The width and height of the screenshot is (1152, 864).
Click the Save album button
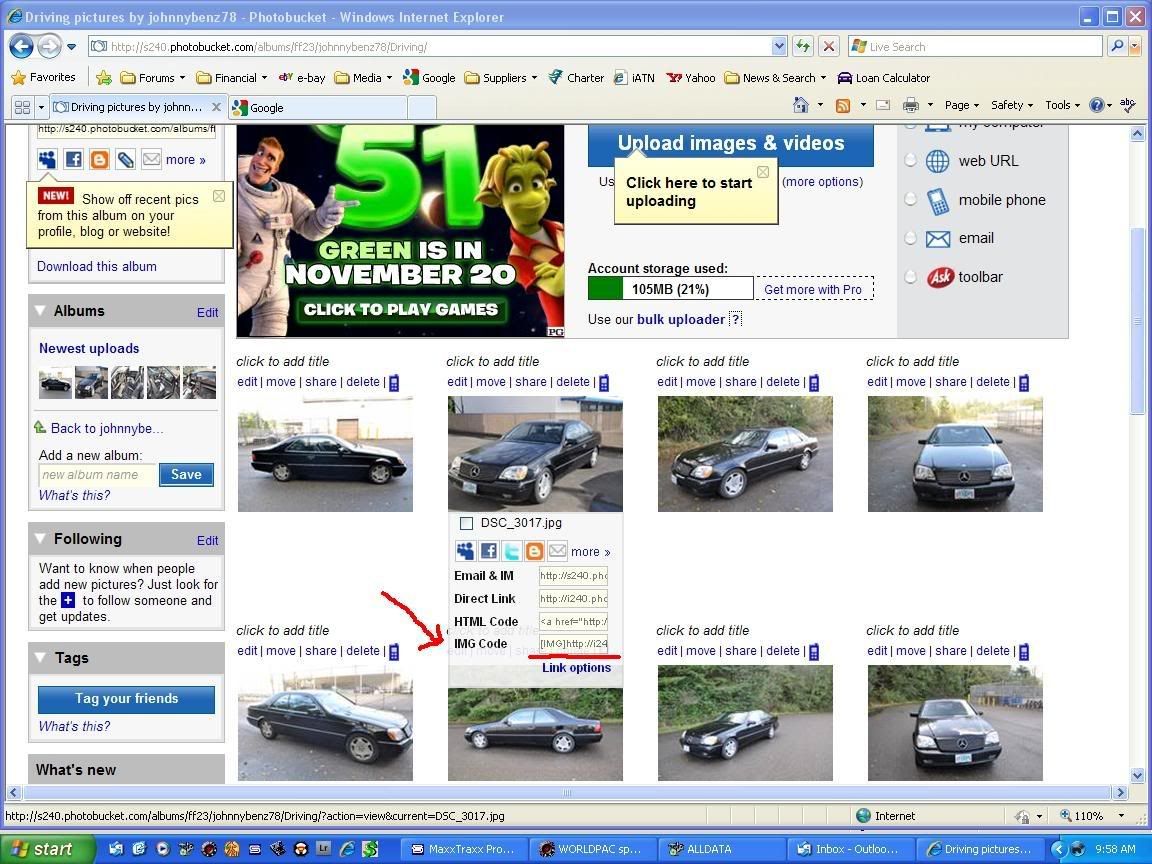coord(187,475)
